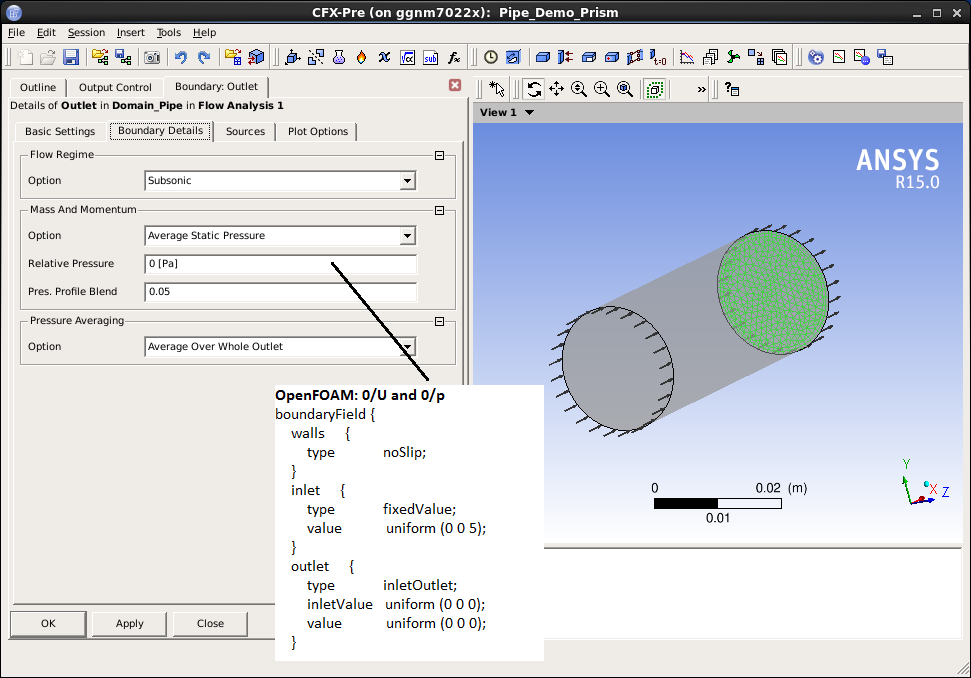This screenshot has height=678, width=971.
Task: Click the camera snapshot icon
Action: pos(152,58)
